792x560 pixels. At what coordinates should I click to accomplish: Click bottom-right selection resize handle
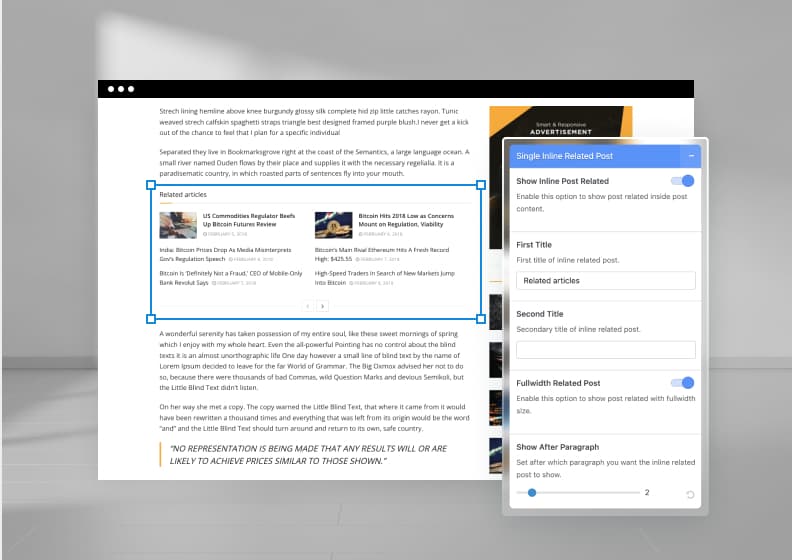coord(481,319)
